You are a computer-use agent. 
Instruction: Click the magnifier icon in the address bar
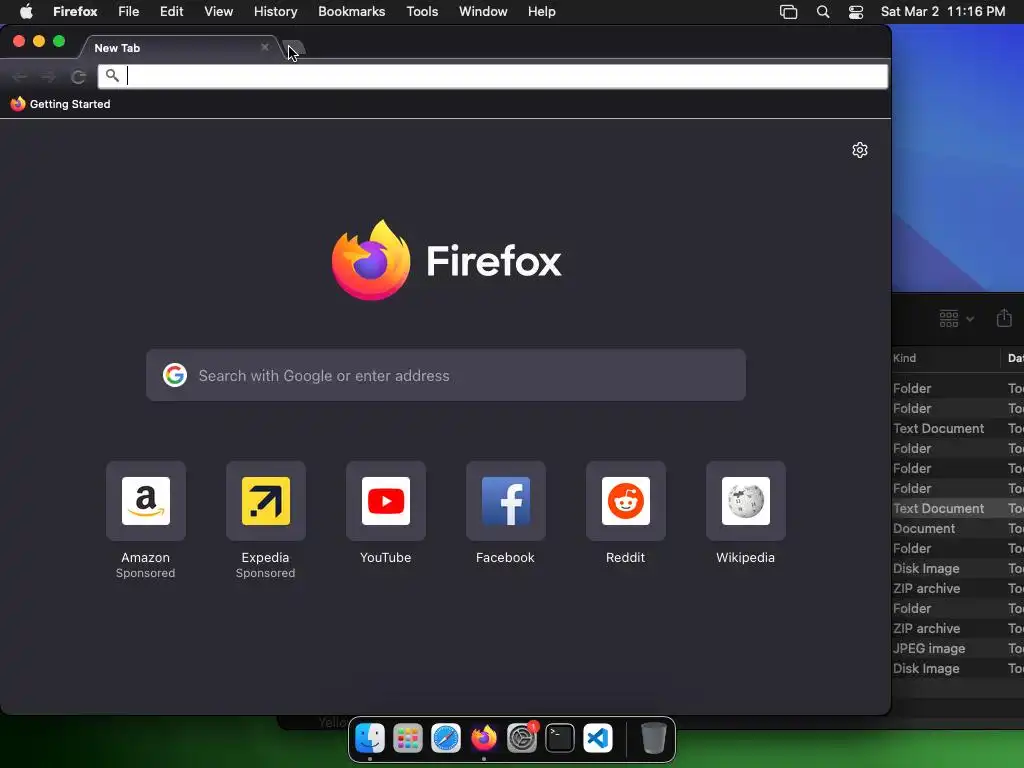112,76
